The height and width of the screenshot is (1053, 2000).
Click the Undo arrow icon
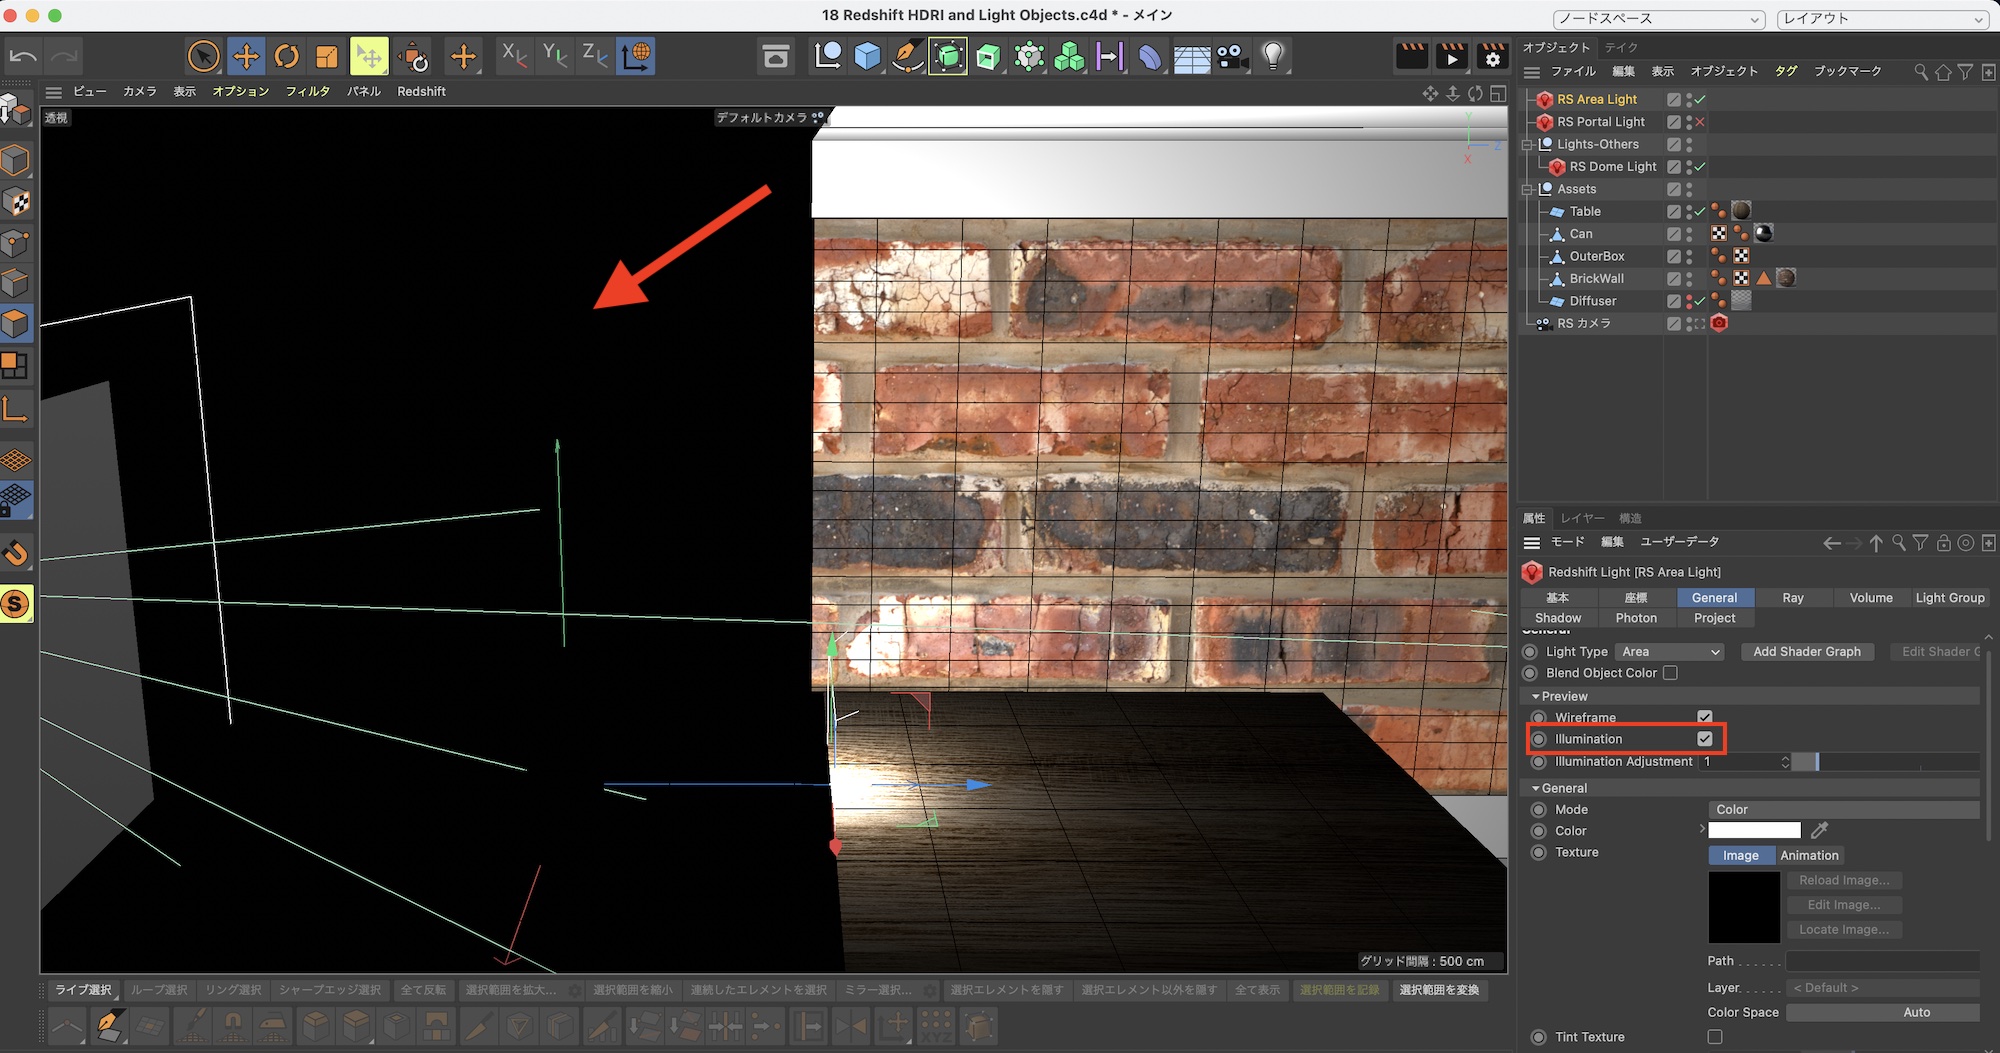click(23, 56)
